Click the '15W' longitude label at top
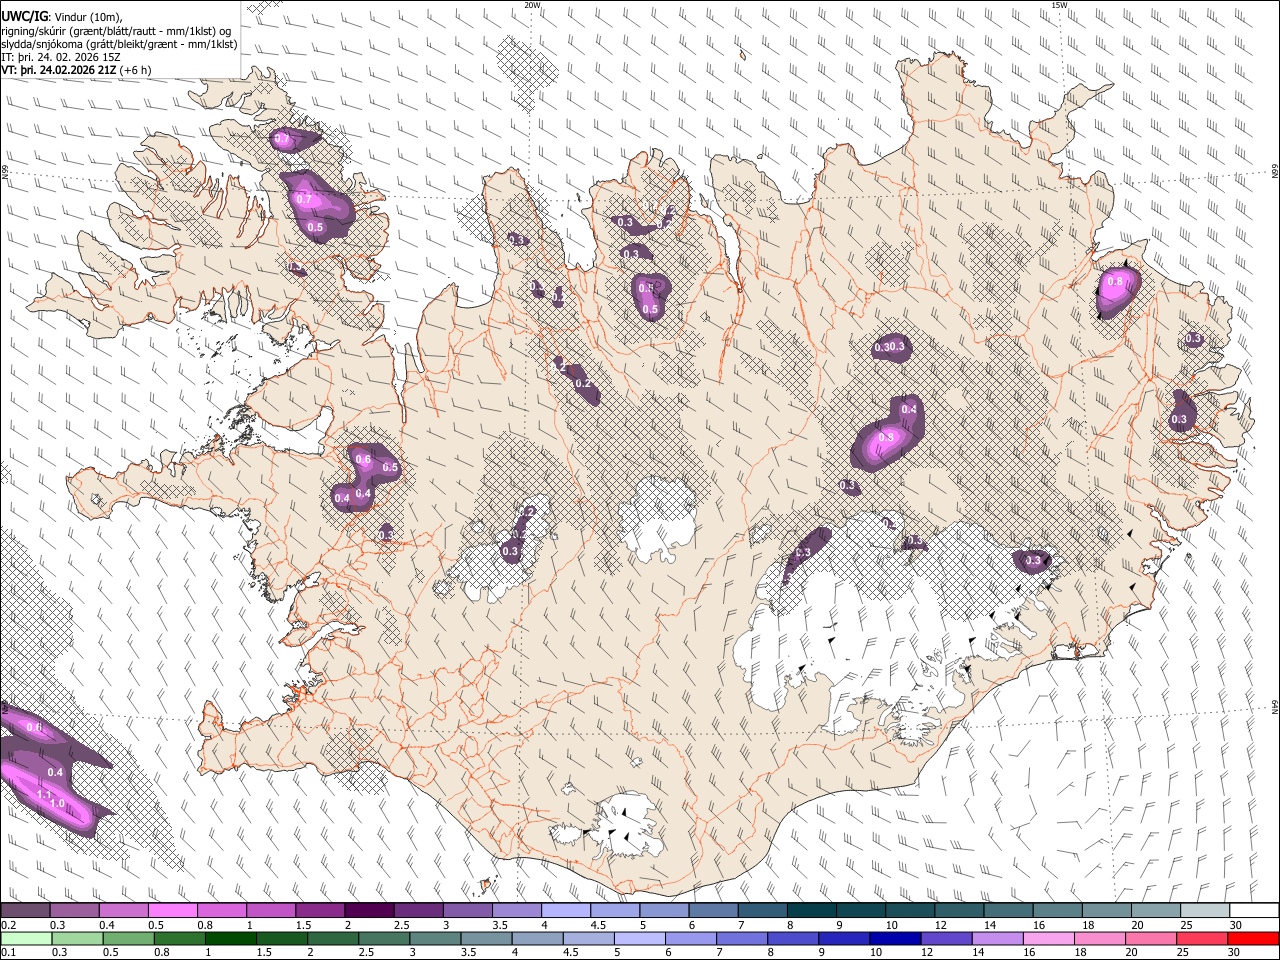 click(1059, 5)
